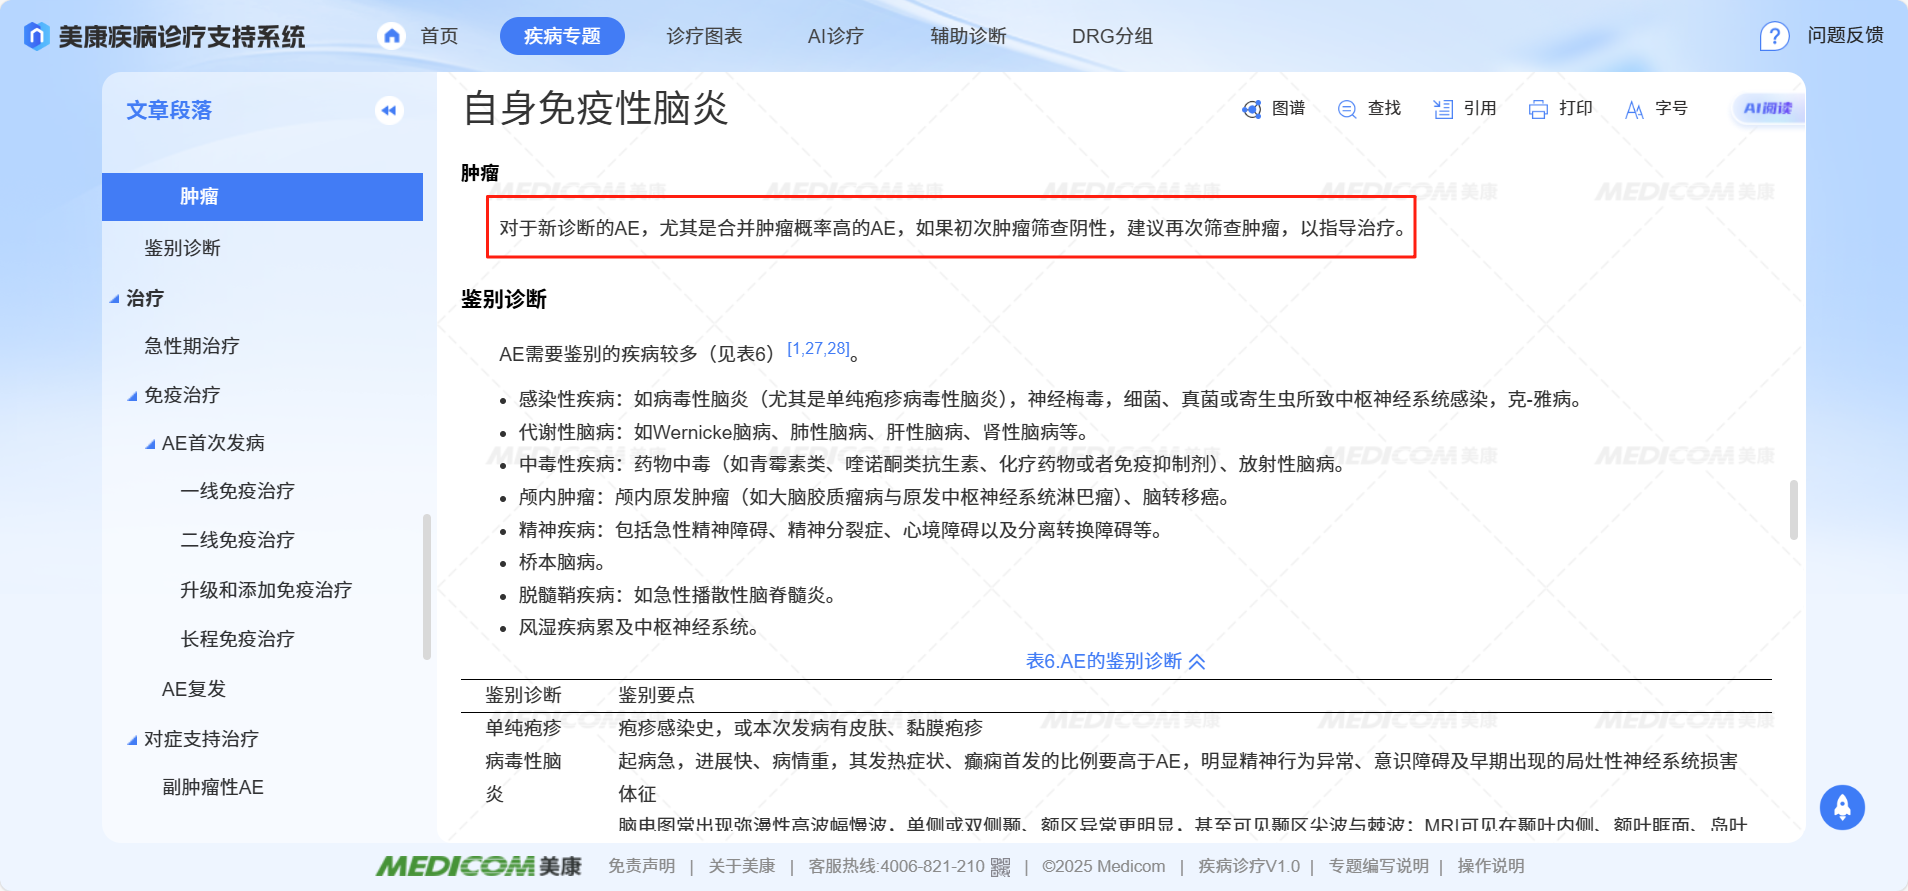Viewport: 1908px width, 891px height.
Task: Open the 图谱 knowledge graph icon
Action: [x=1251, y=109]
